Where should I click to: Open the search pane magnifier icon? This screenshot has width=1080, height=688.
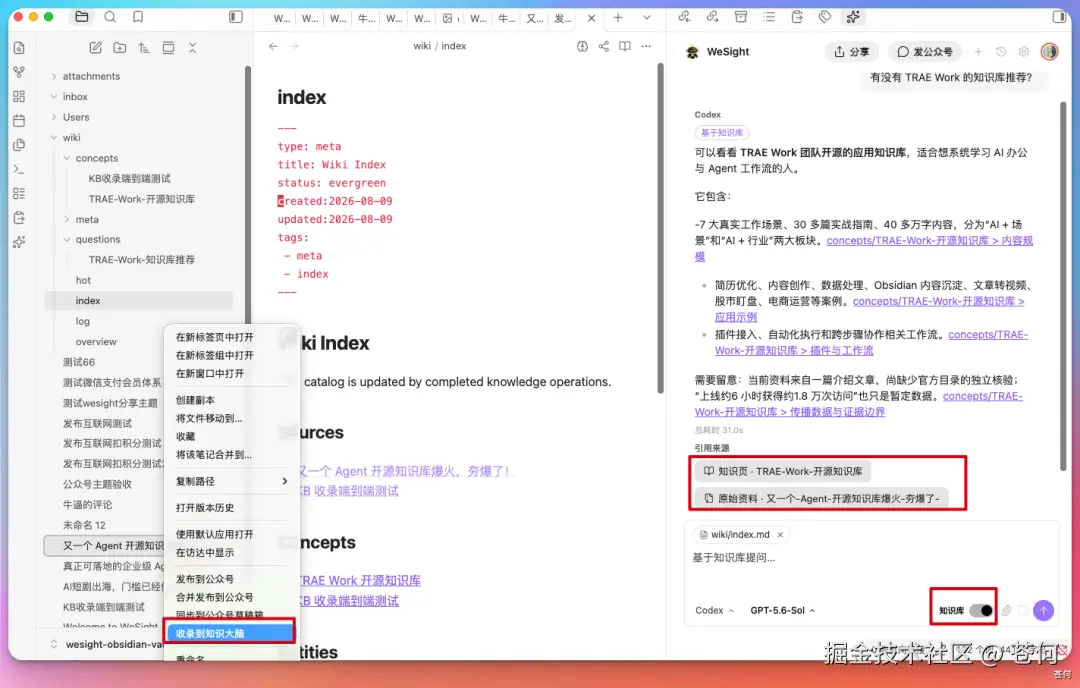tap(110, 17)
